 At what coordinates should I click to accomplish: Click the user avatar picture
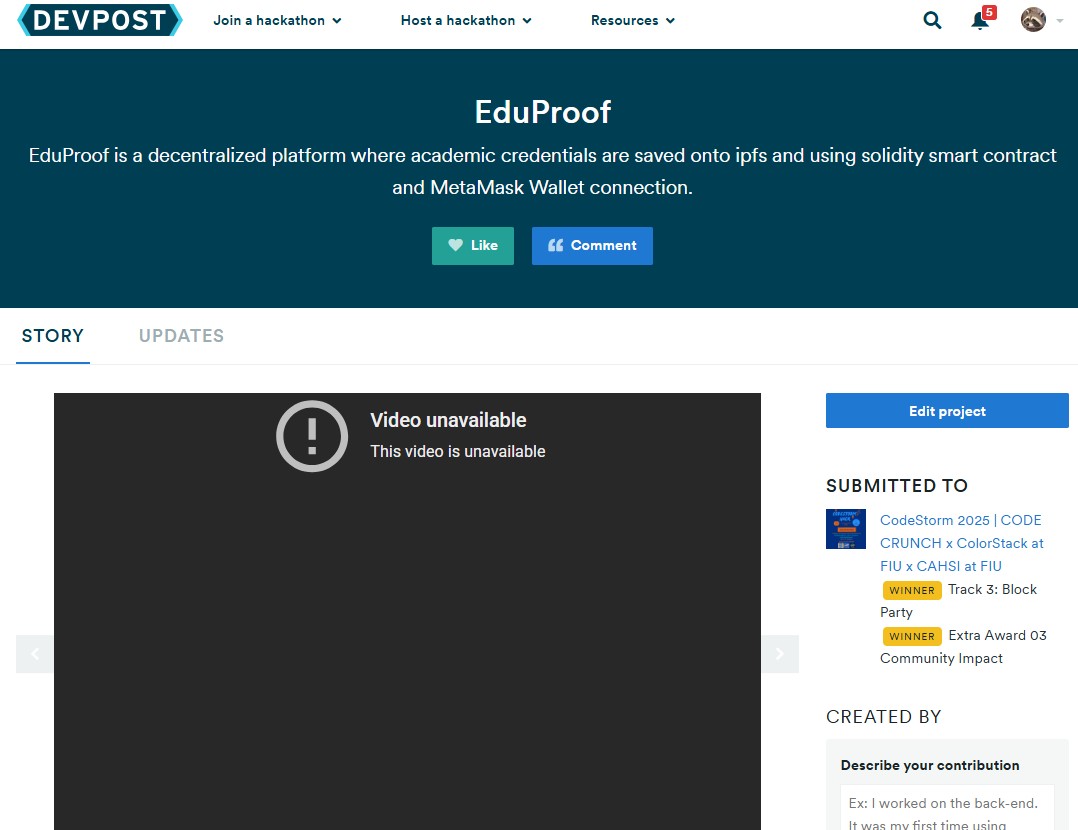pos(1033,20)
